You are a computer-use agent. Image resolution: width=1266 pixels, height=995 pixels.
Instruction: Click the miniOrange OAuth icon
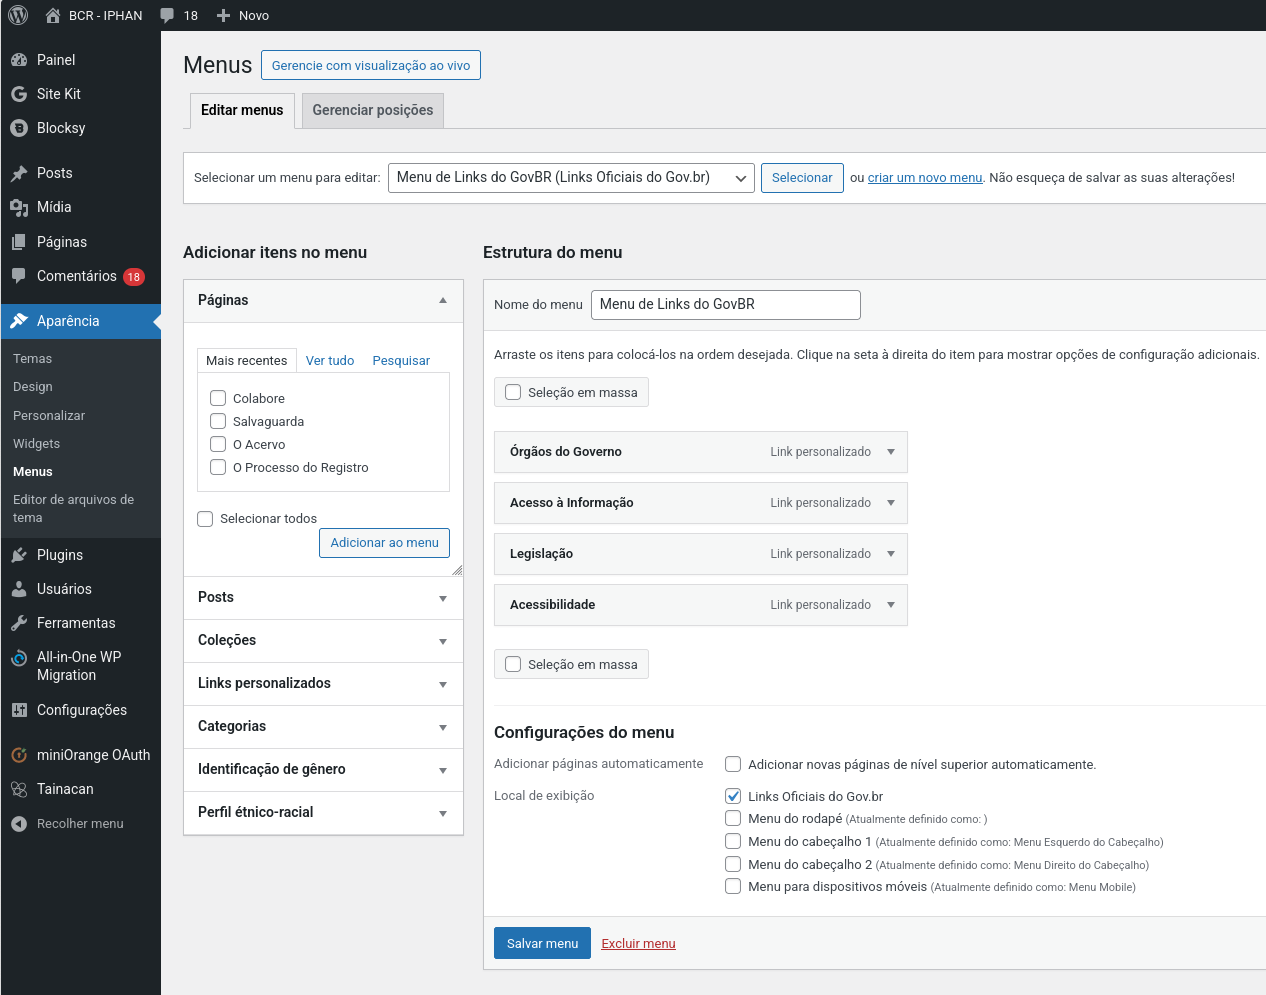click(19, 755)
